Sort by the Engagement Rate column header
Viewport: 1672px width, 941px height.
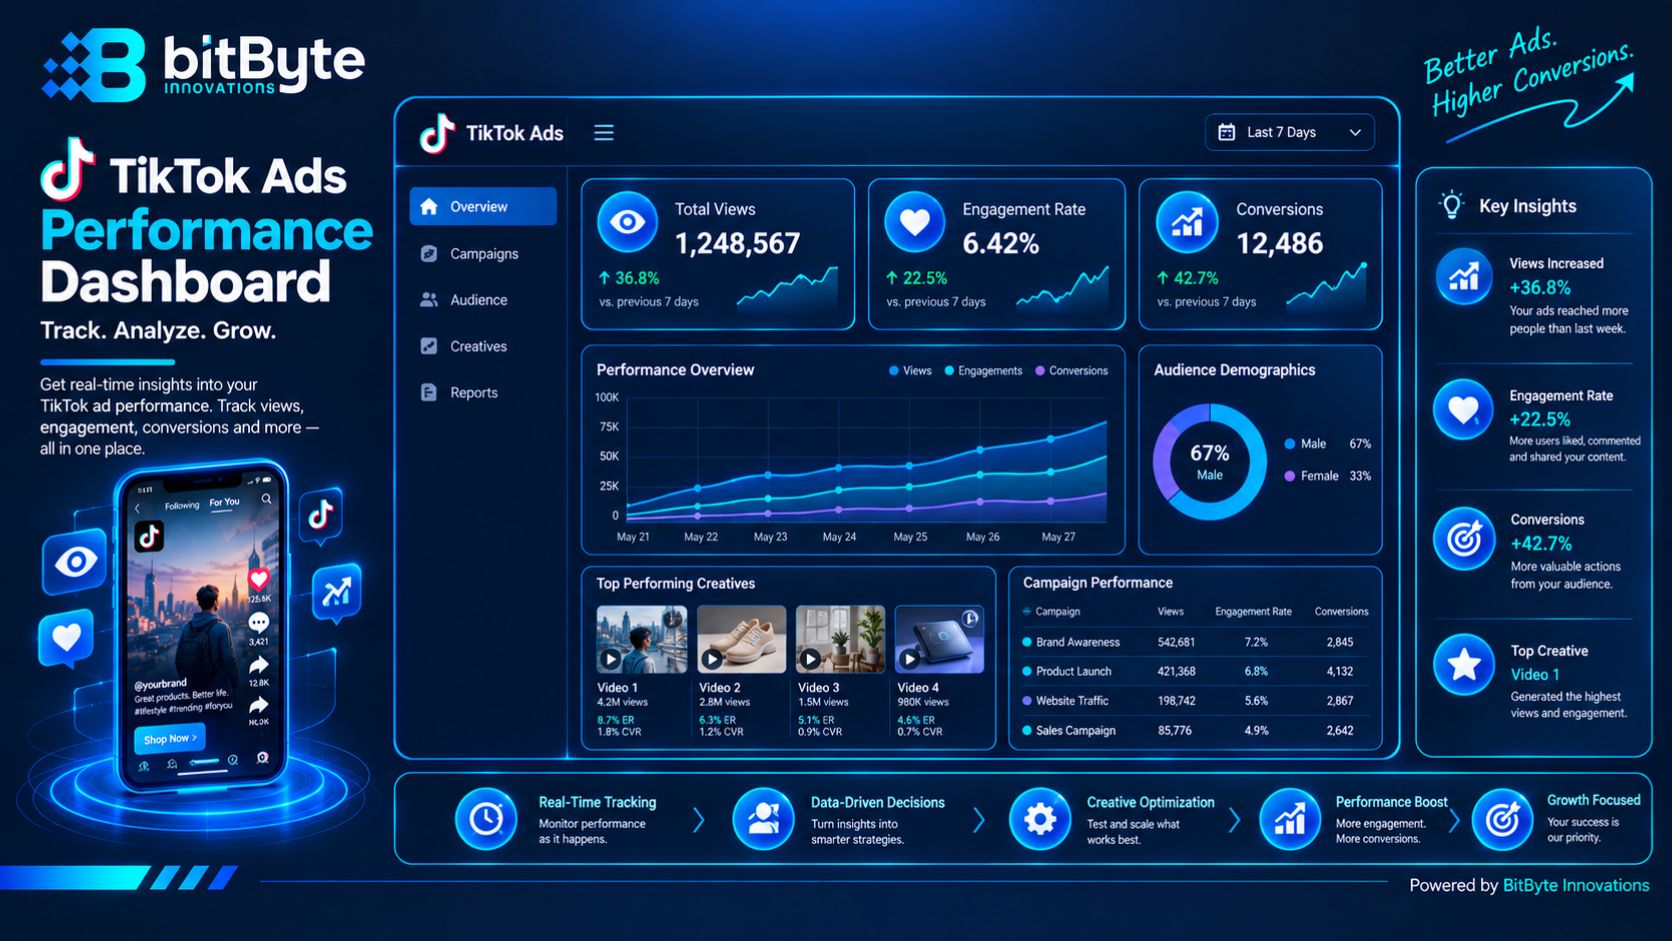pyautogui.click(x=1253, y=611)
